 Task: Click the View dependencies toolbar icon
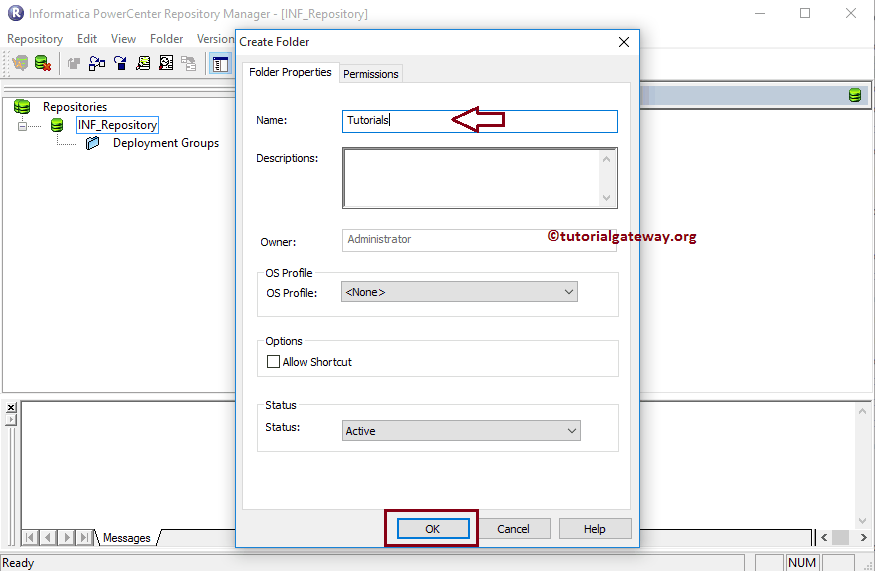(x=143, y=64)
